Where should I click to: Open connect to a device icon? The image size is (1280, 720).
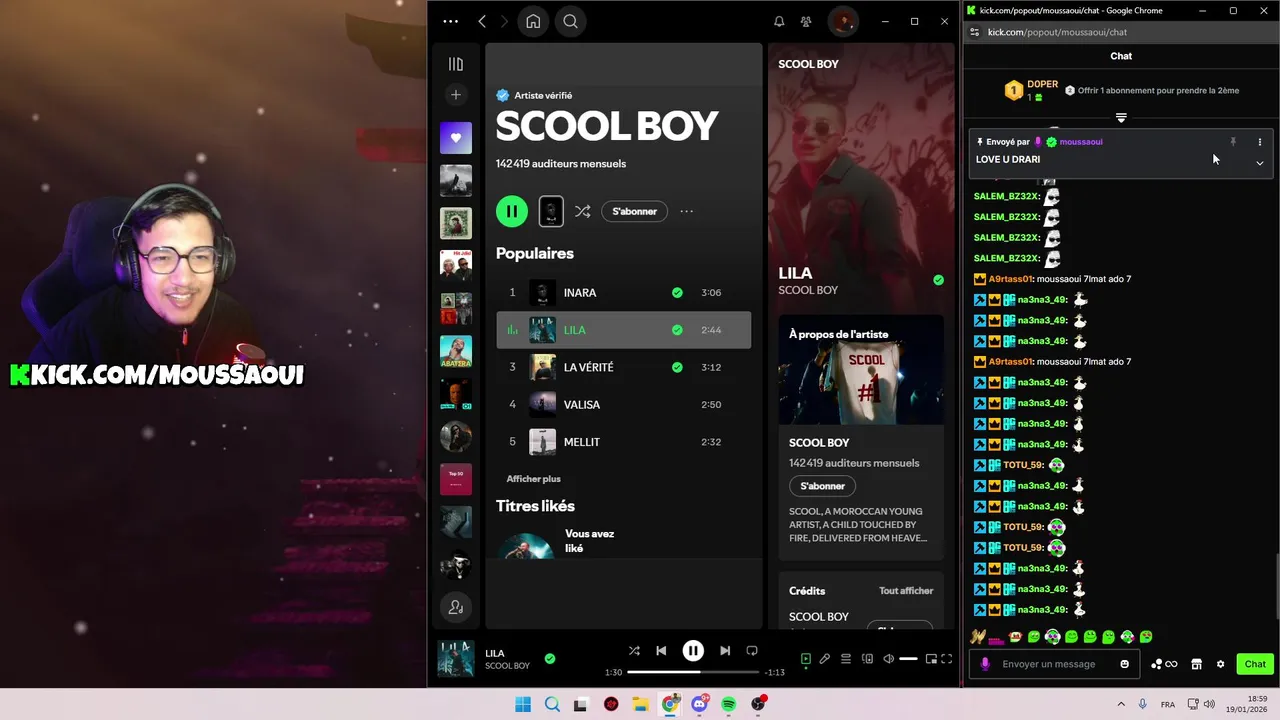click(867, 659)
